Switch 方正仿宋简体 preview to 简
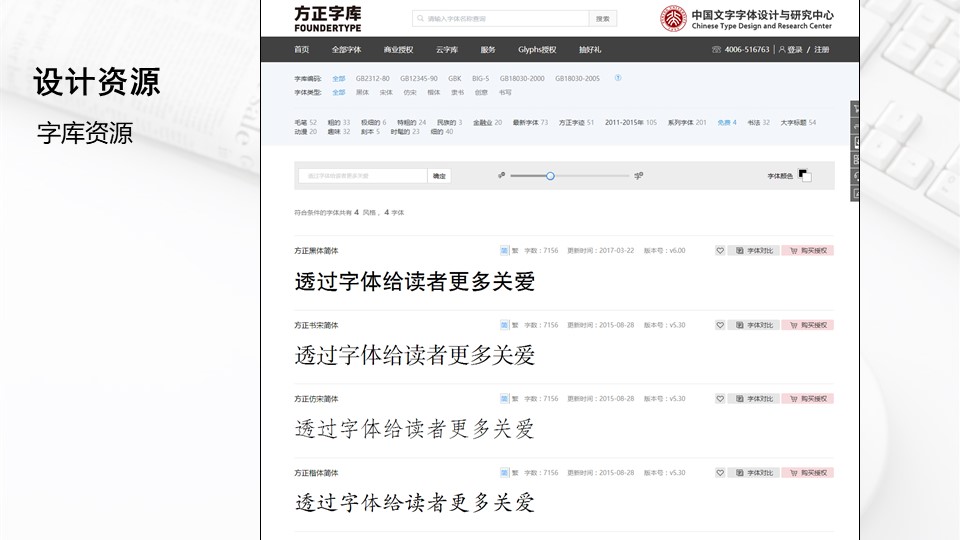 click(504, 399)
